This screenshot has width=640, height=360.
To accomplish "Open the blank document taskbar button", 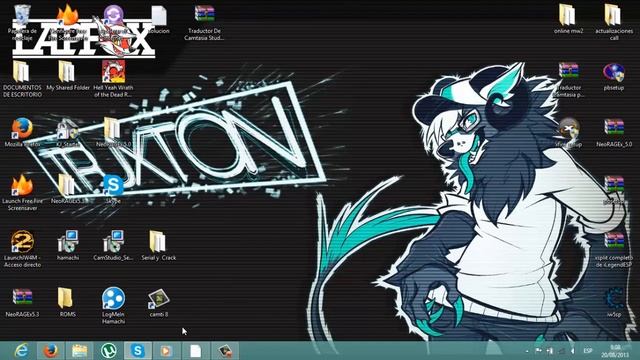I will click(x=196, y=351).
